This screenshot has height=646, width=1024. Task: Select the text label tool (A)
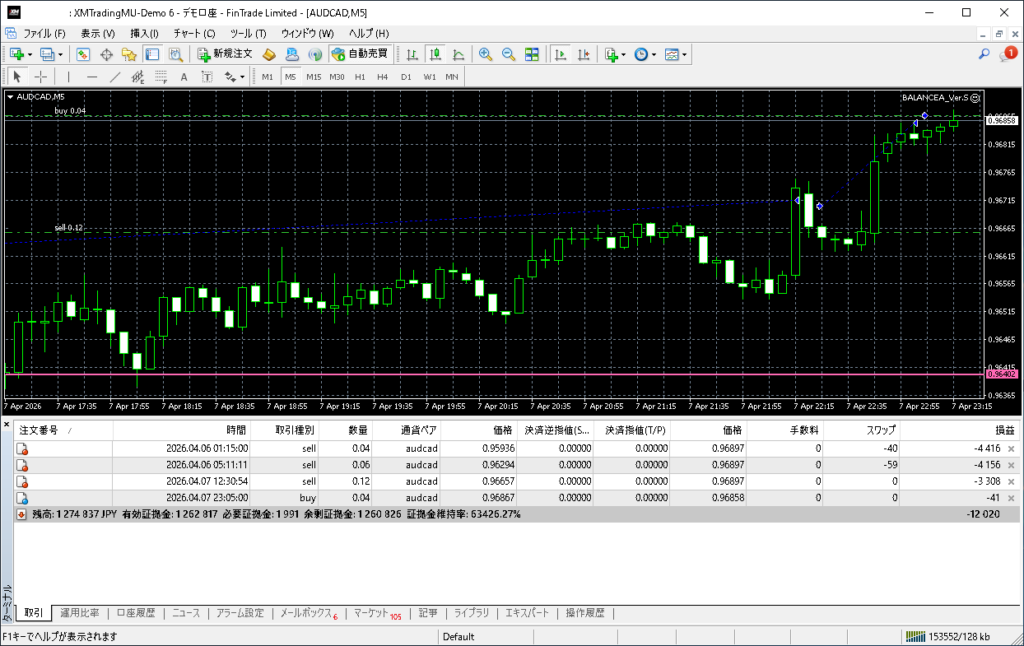click(x=183, y=77)
